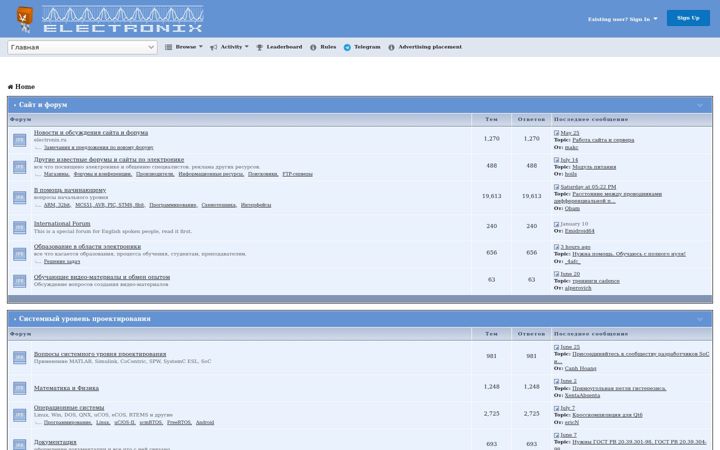Open the International Forum link
Image resolution: width=720 pixels, height=450 pixels.
pyautogui.click(x=62, y=224)
